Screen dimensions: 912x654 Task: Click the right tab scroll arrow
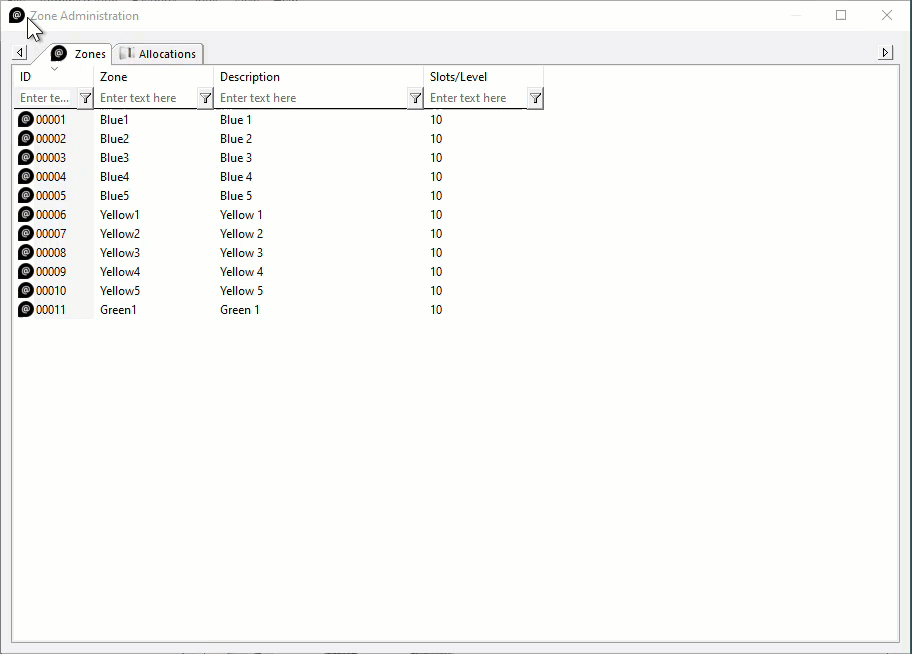coord(885,53)
